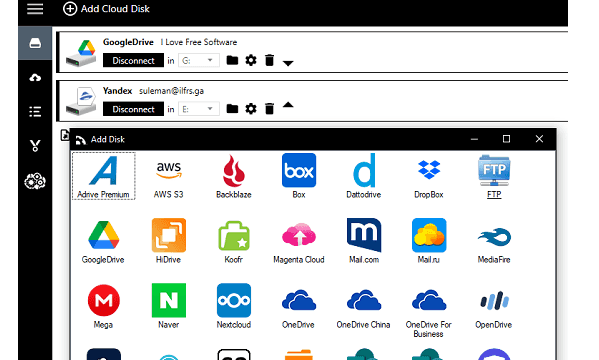Viewport: 599px width, 360px height.
Task: Click the GoogleDrive disk drive image
Action: coord(81,53)
